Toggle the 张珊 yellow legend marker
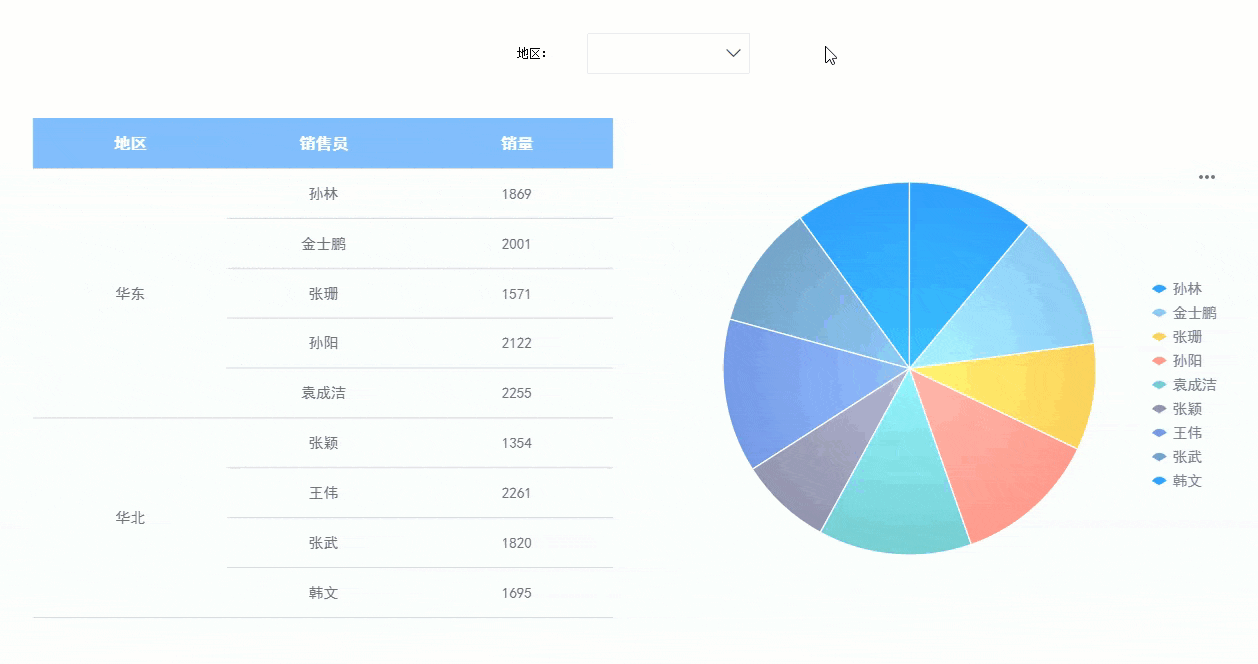The height and width of the screenshot is (664, 1258). (x=1159, y=337)
